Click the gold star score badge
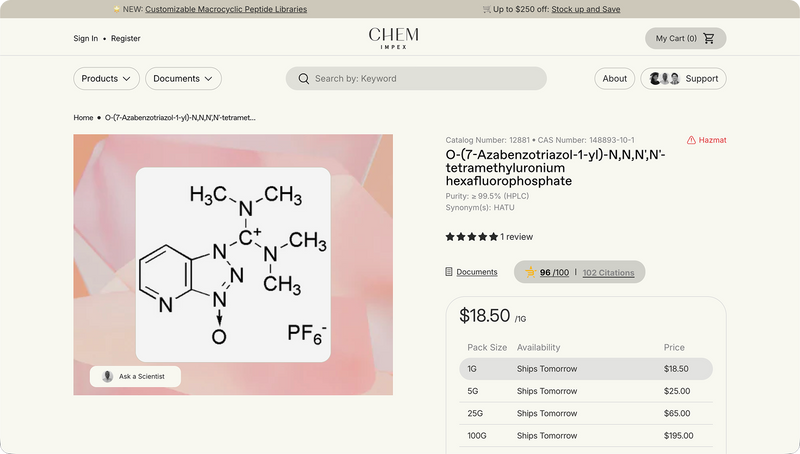Viewport: 800px width, 454px height. pos(530,272)
